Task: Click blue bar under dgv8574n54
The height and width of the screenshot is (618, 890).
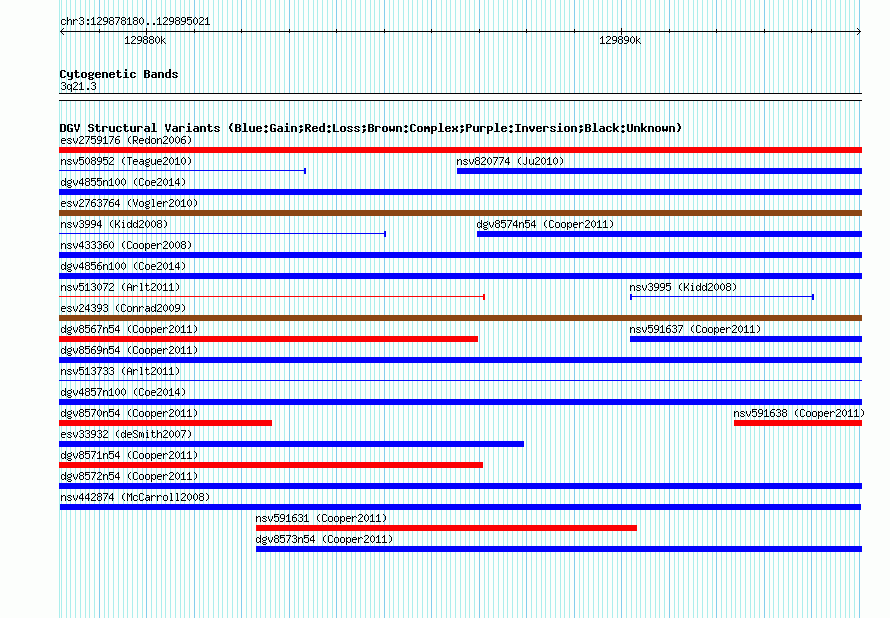Action: tap(669, 234)
